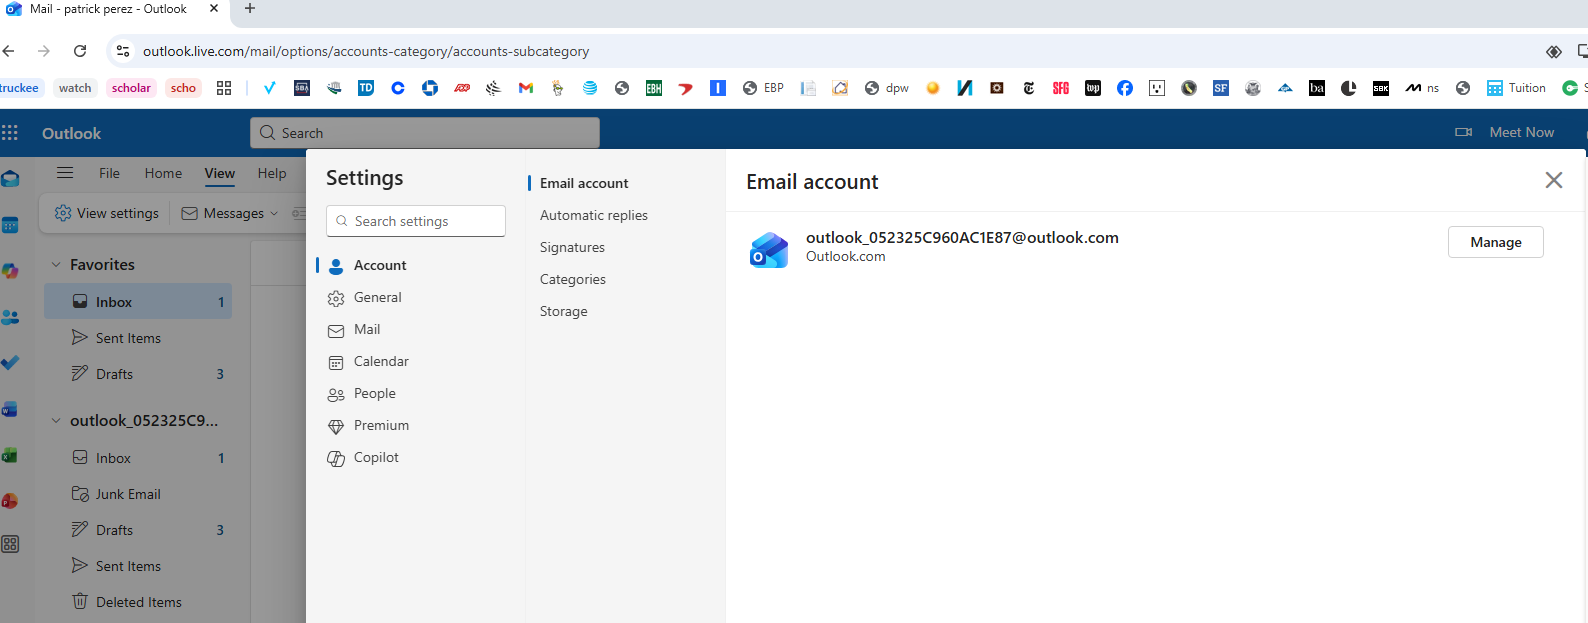Viewport: 1588px width, 623px height.
Task: Toggle the hamburger navigation pane button
Action: pos(65,173)
